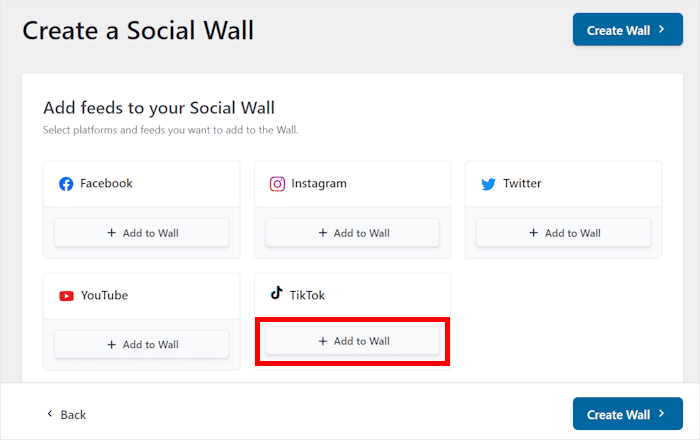Click the Instagram logo icon

point(277,184)
